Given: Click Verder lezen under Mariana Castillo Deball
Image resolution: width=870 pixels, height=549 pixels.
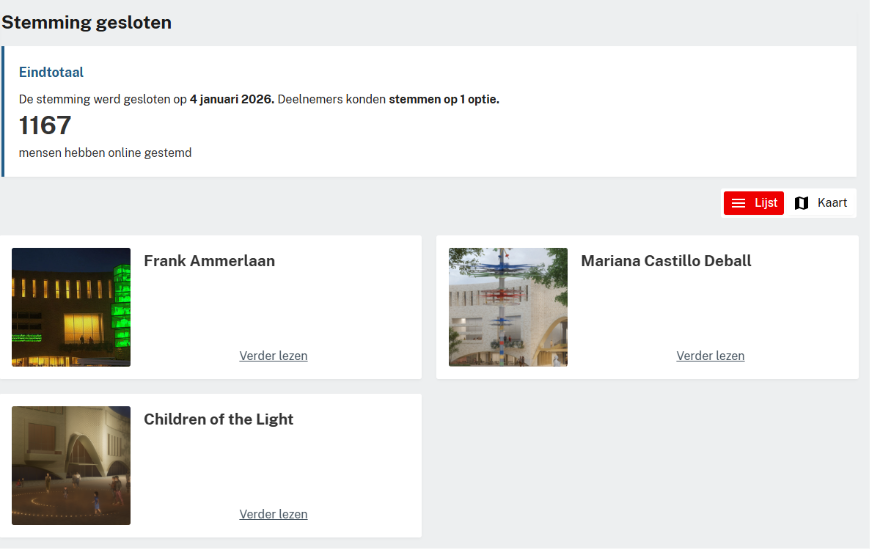Looking at the screenshot, I should [710, 356].
